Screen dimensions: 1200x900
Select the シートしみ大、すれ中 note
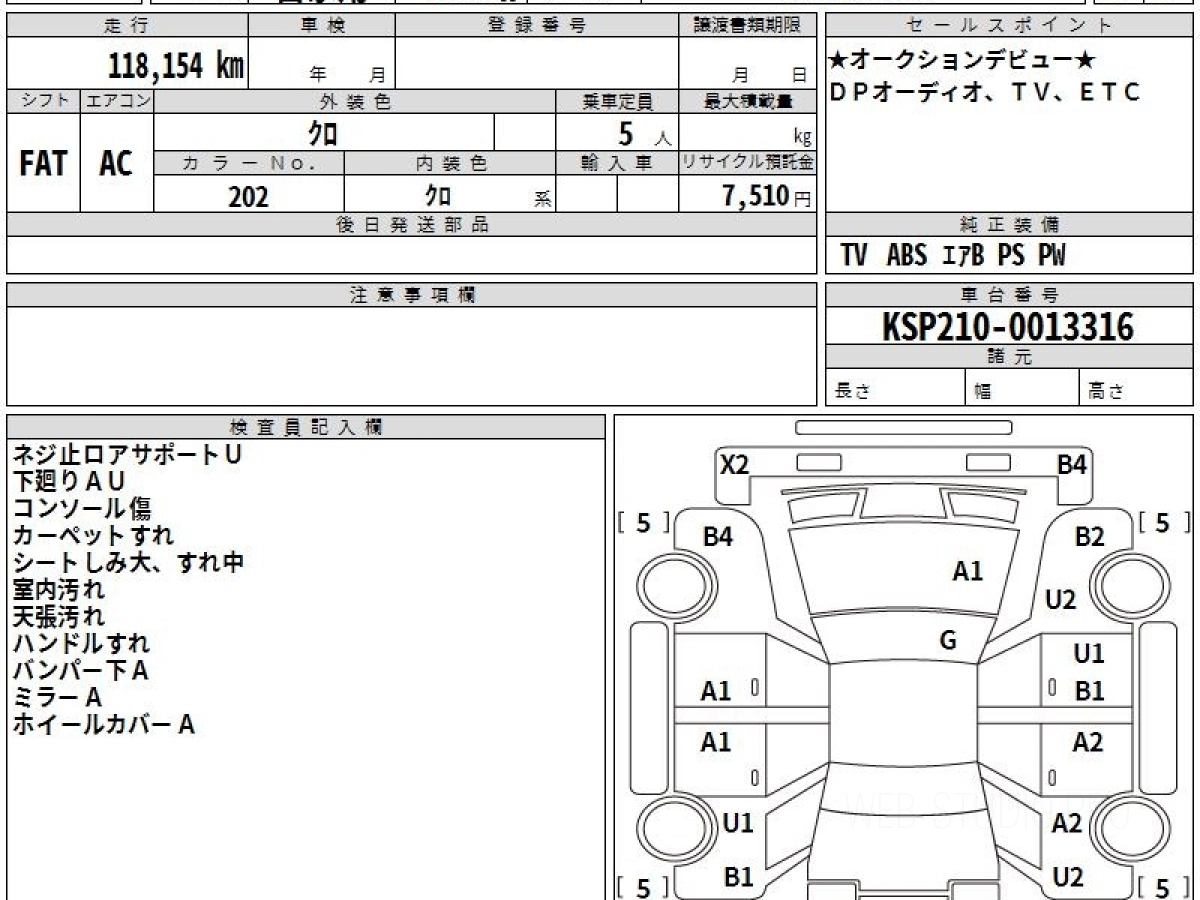[x=128, y=562]
